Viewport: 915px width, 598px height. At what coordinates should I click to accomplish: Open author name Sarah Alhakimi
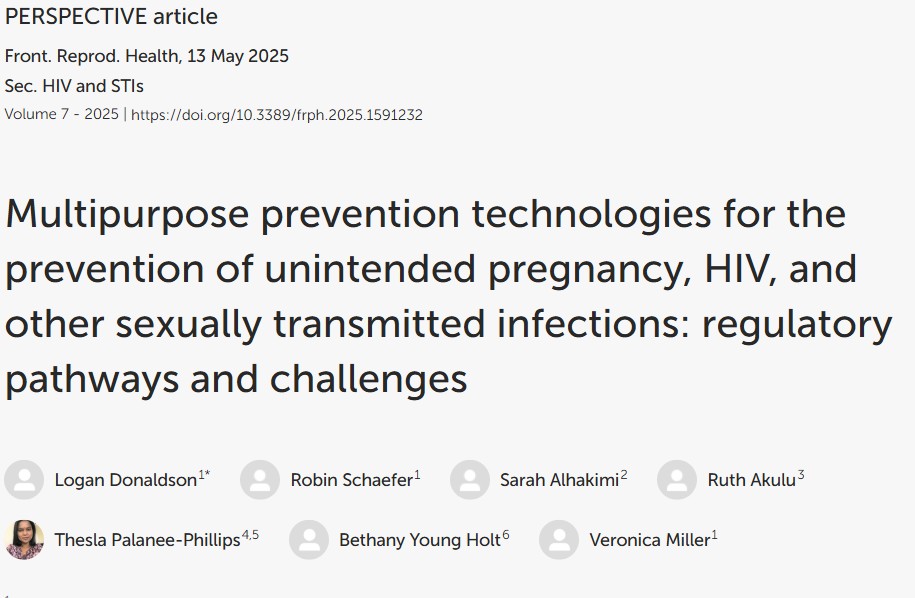(559, 480)
